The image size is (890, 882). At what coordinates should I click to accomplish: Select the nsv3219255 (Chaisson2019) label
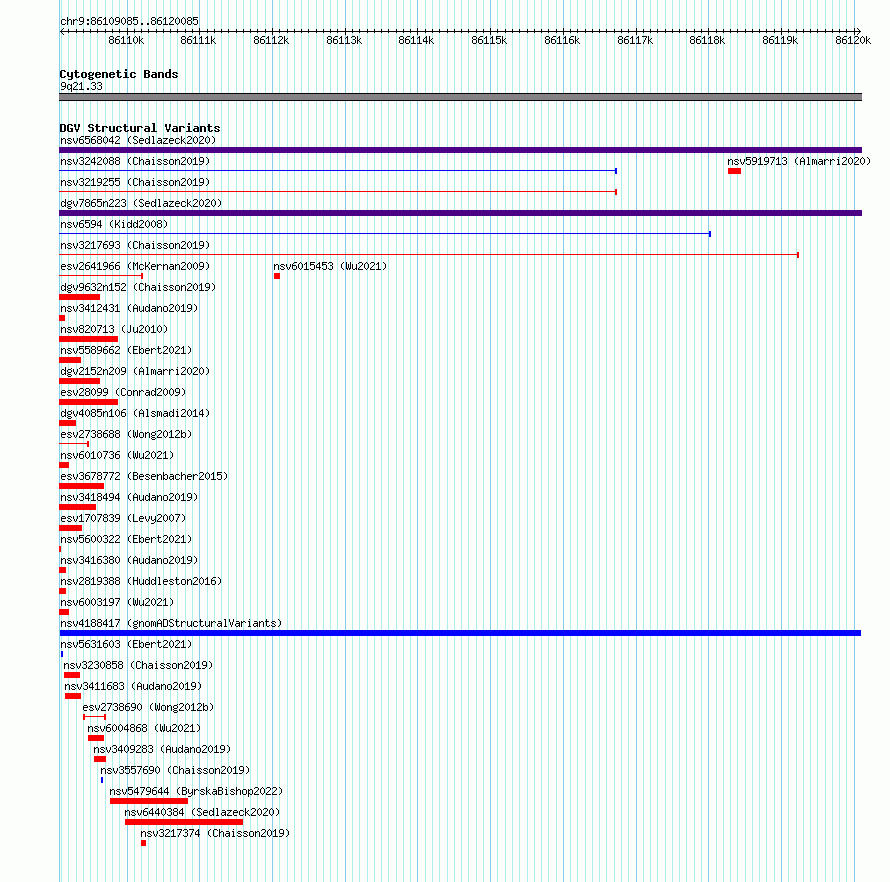point(135,182)
